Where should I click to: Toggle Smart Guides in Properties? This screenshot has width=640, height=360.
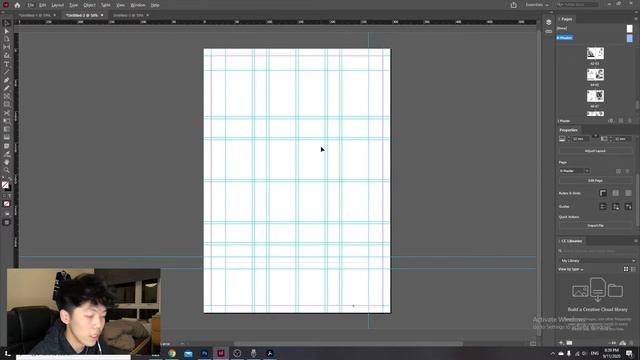point(628,207)
